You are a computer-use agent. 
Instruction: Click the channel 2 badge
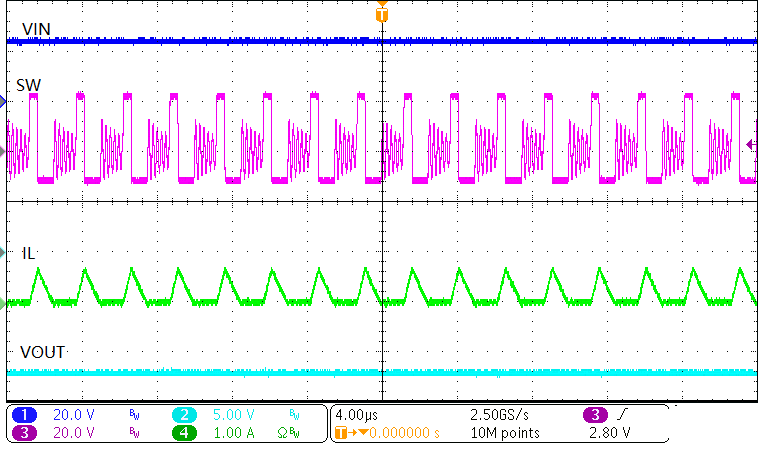pyautogui.click(x=184, y=415)
